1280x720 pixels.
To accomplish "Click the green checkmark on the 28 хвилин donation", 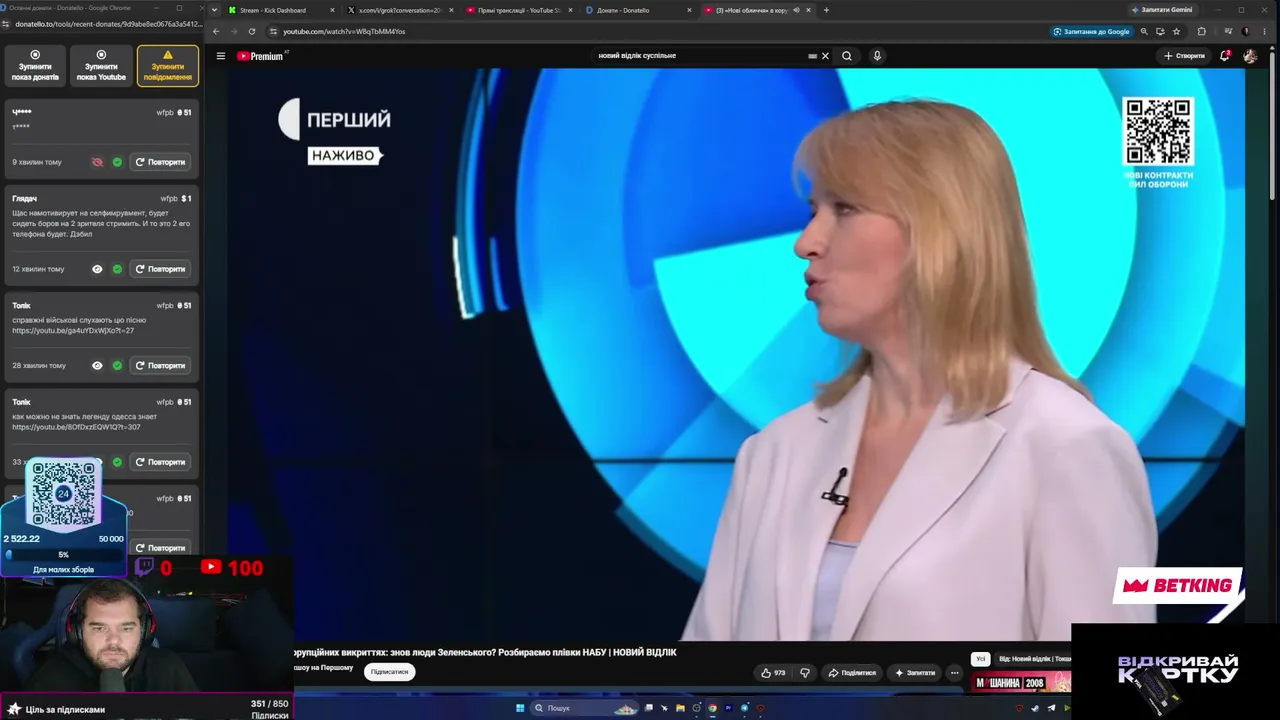I will 117,365.
